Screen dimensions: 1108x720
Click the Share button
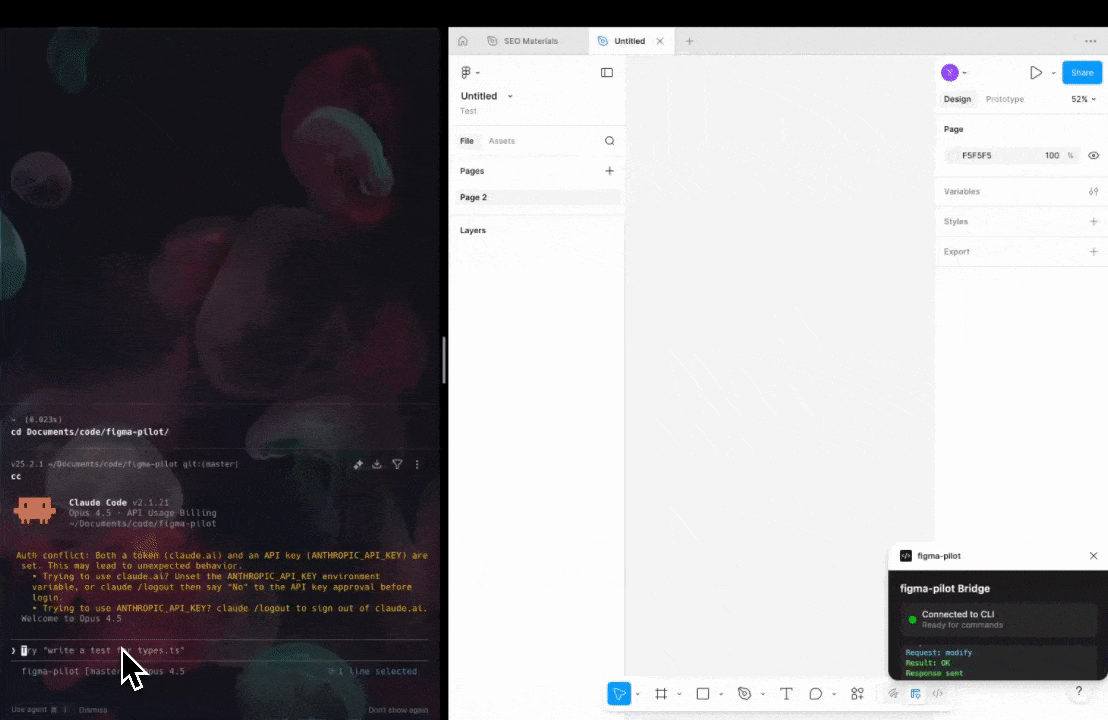1082,72
